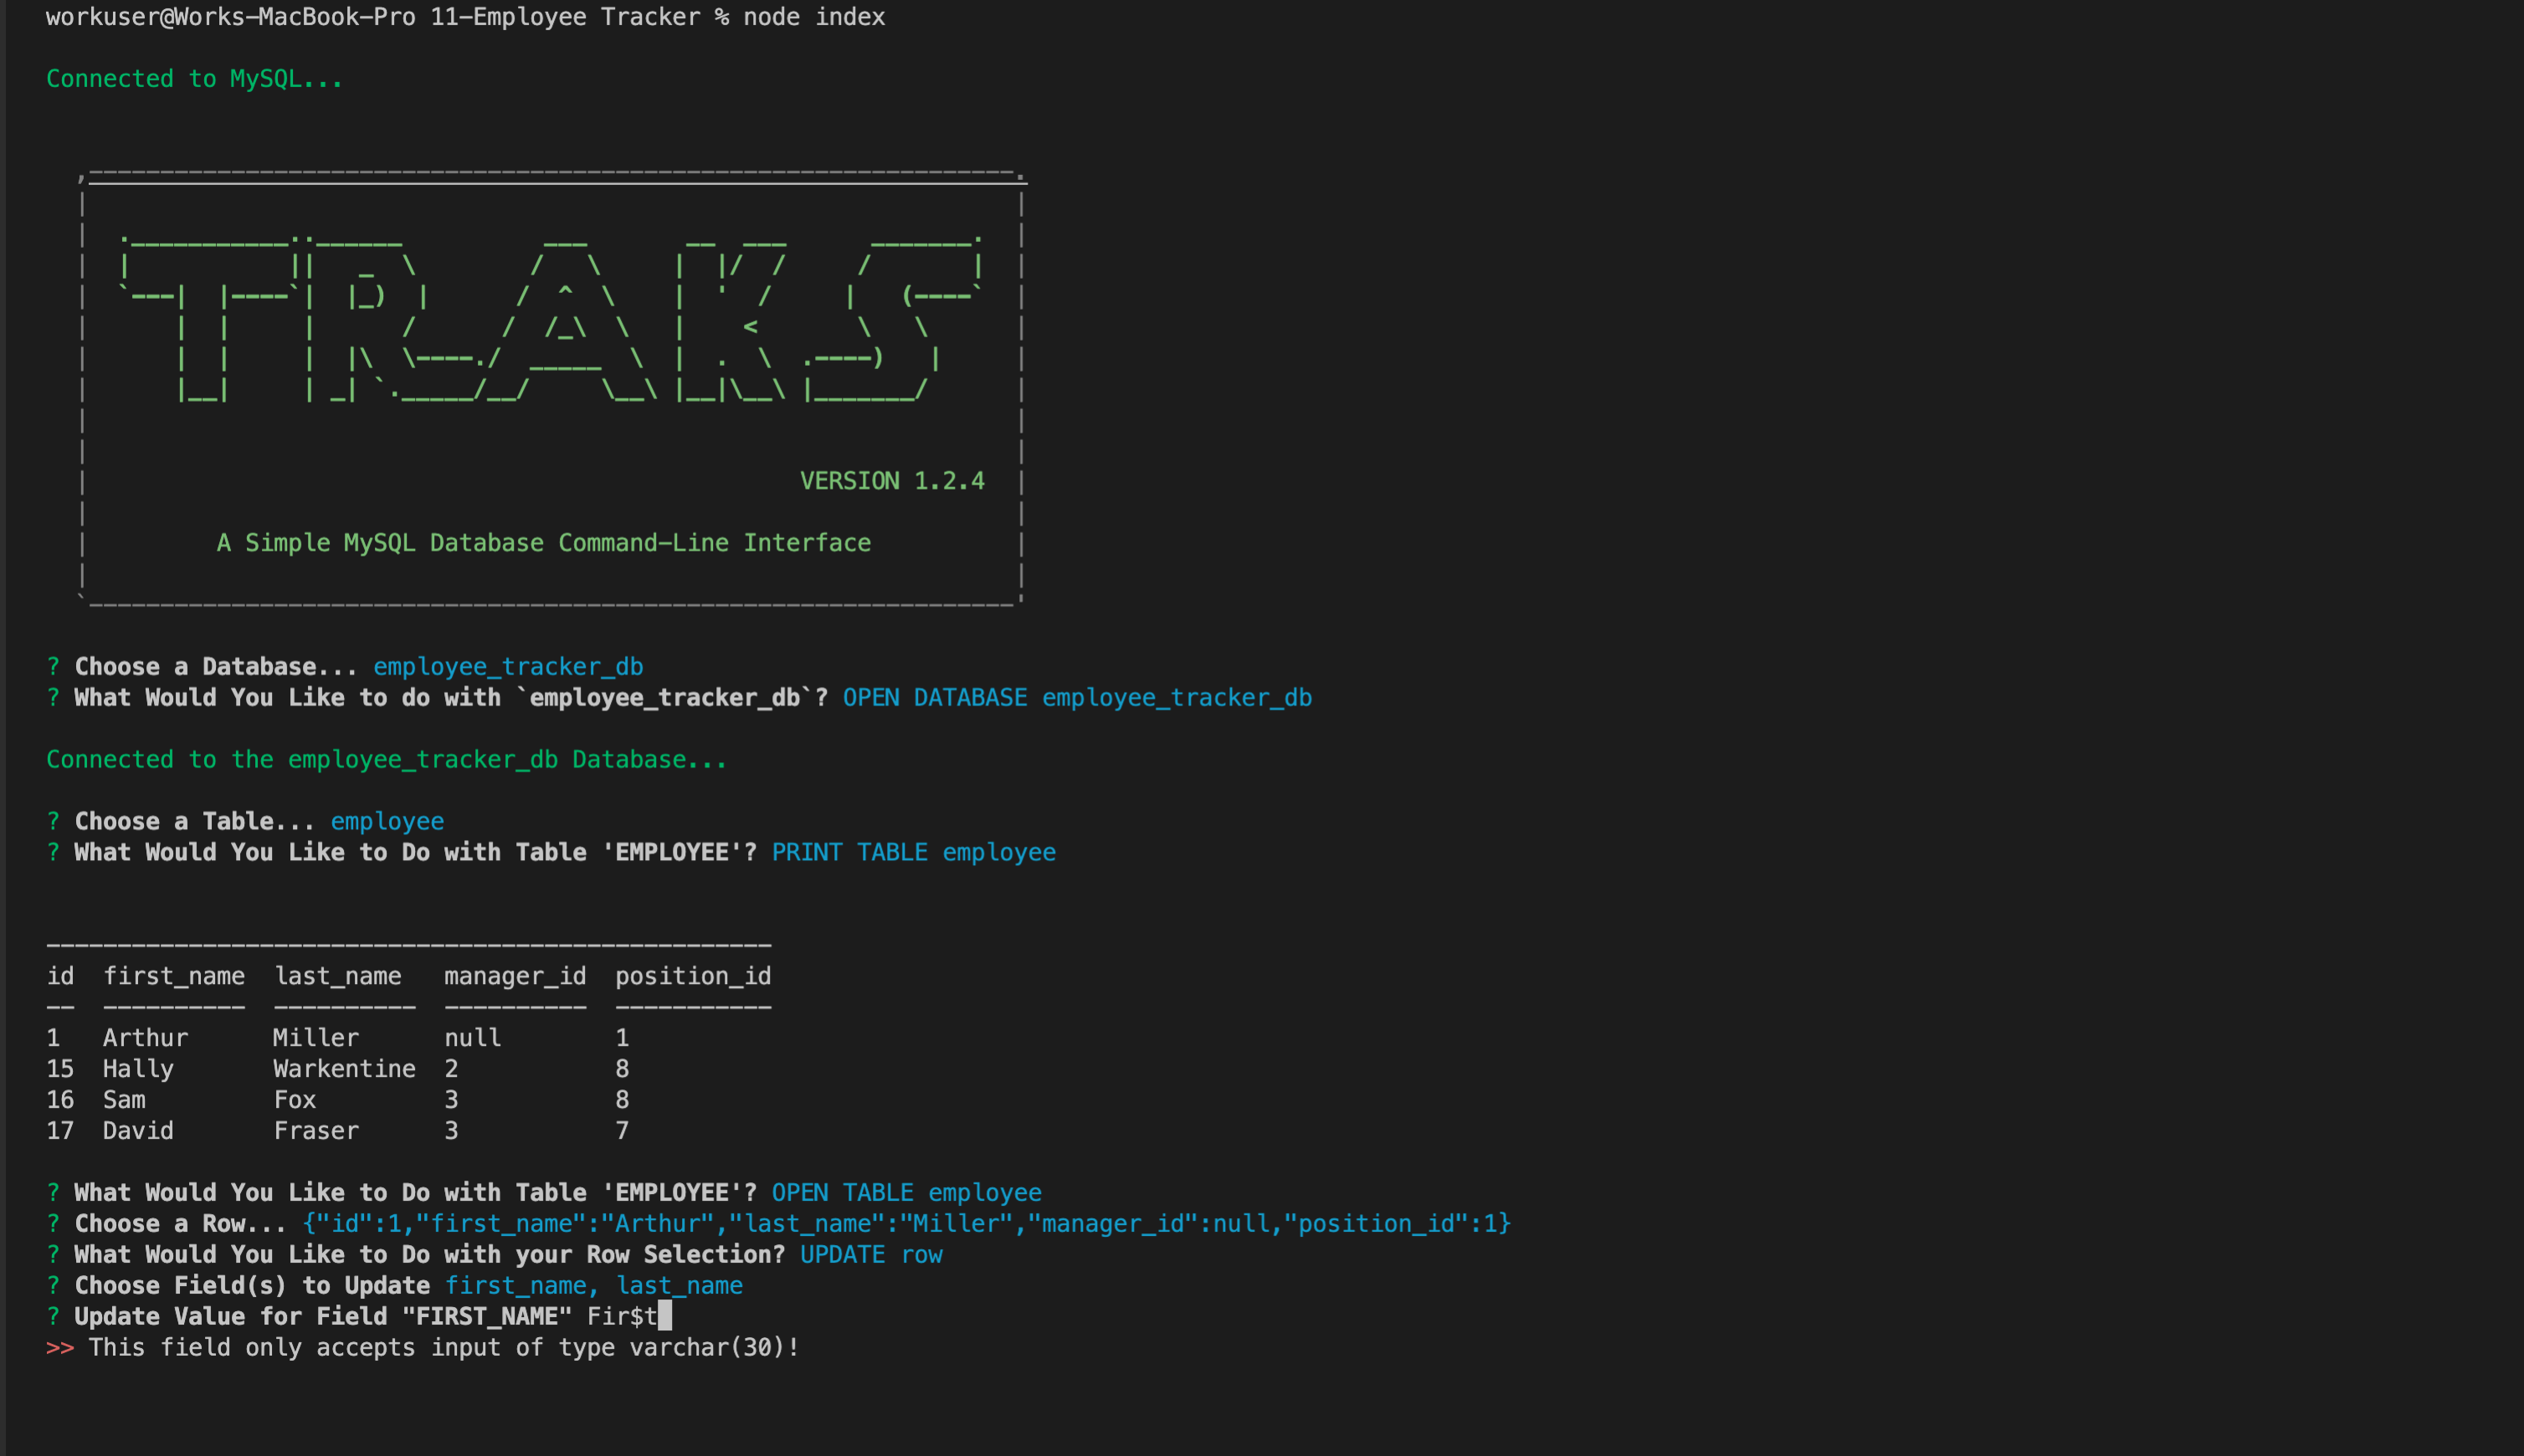The image size is (2524, 1456).
Task: Click the varchar(30) validation error message
Action: pos(443,1348)
